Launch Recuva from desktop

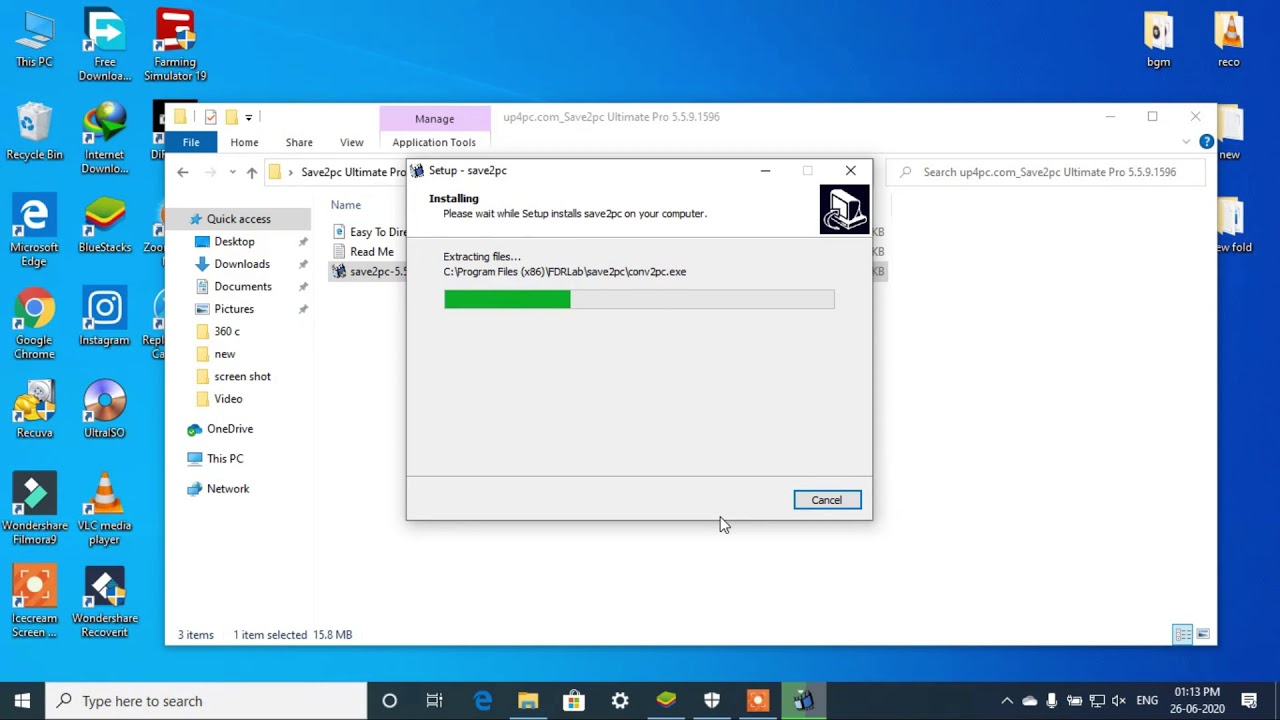coord(34,410)
